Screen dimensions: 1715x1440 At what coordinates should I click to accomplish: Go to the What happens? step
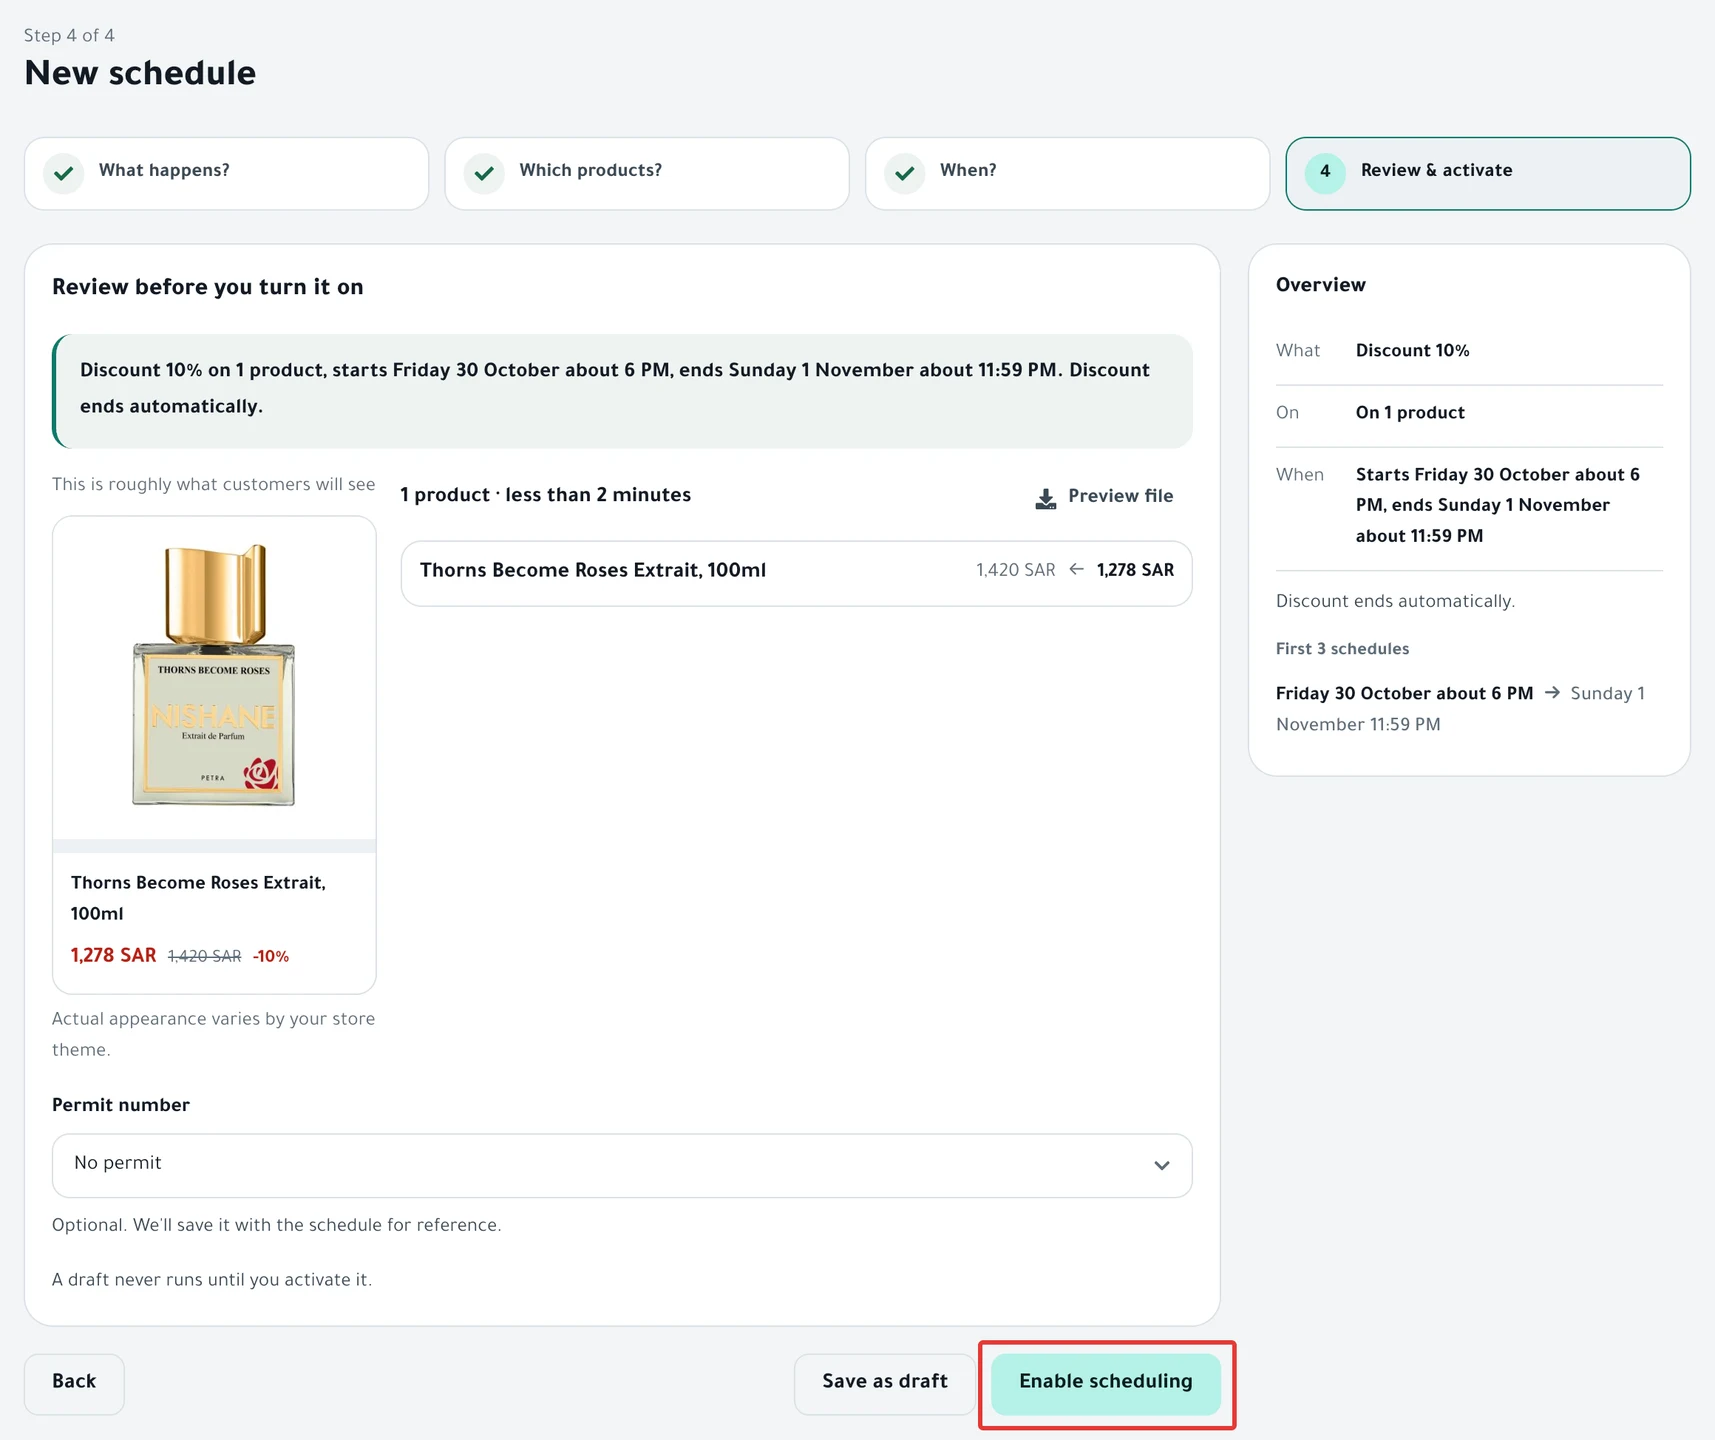pos(227,174)
